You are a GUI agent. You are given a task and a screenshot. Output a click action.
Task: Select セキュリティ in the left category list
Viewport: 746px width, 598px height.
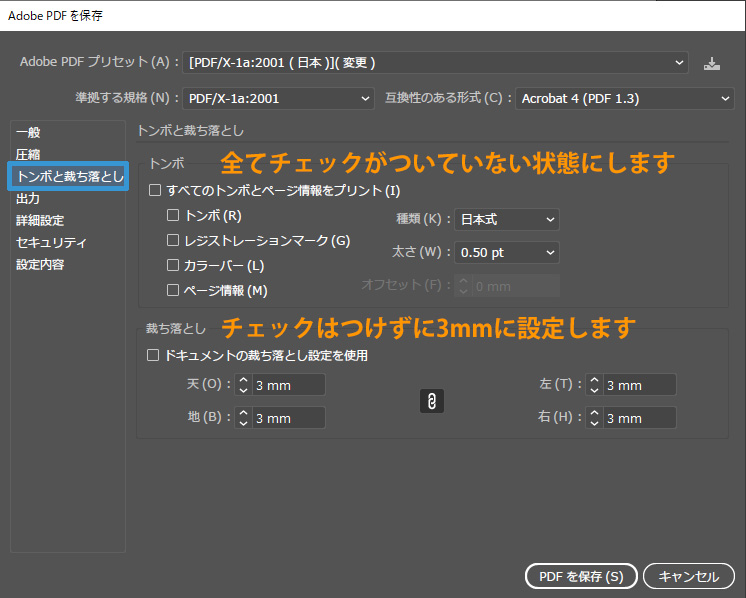[x=51, y=242]
